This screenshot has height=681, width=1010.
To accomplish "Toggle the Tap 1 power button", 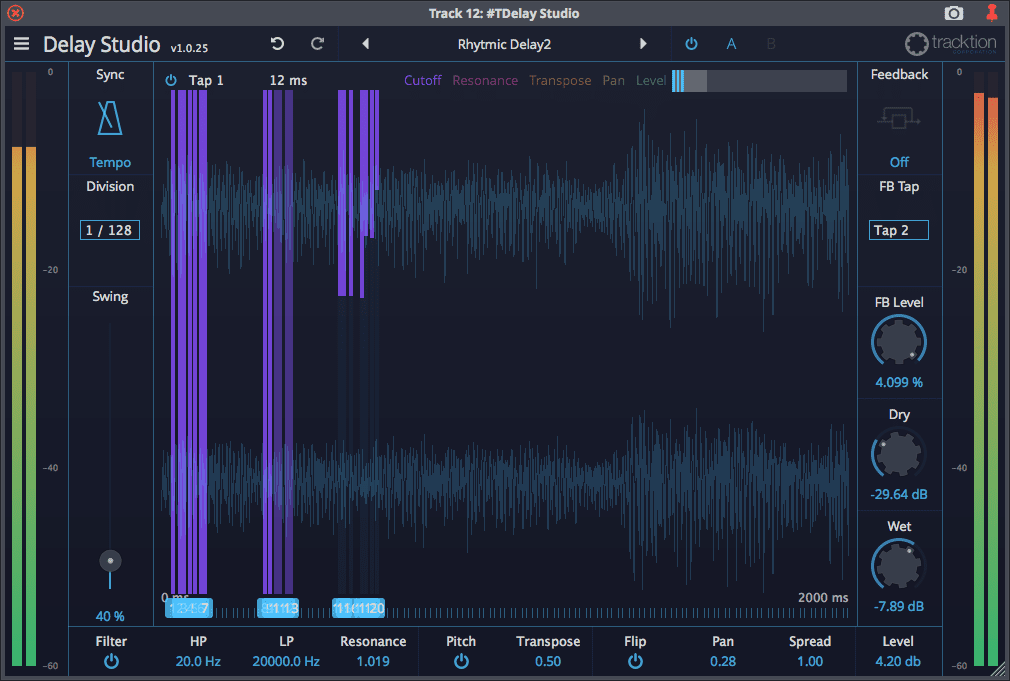I will (x=171, y=80).
